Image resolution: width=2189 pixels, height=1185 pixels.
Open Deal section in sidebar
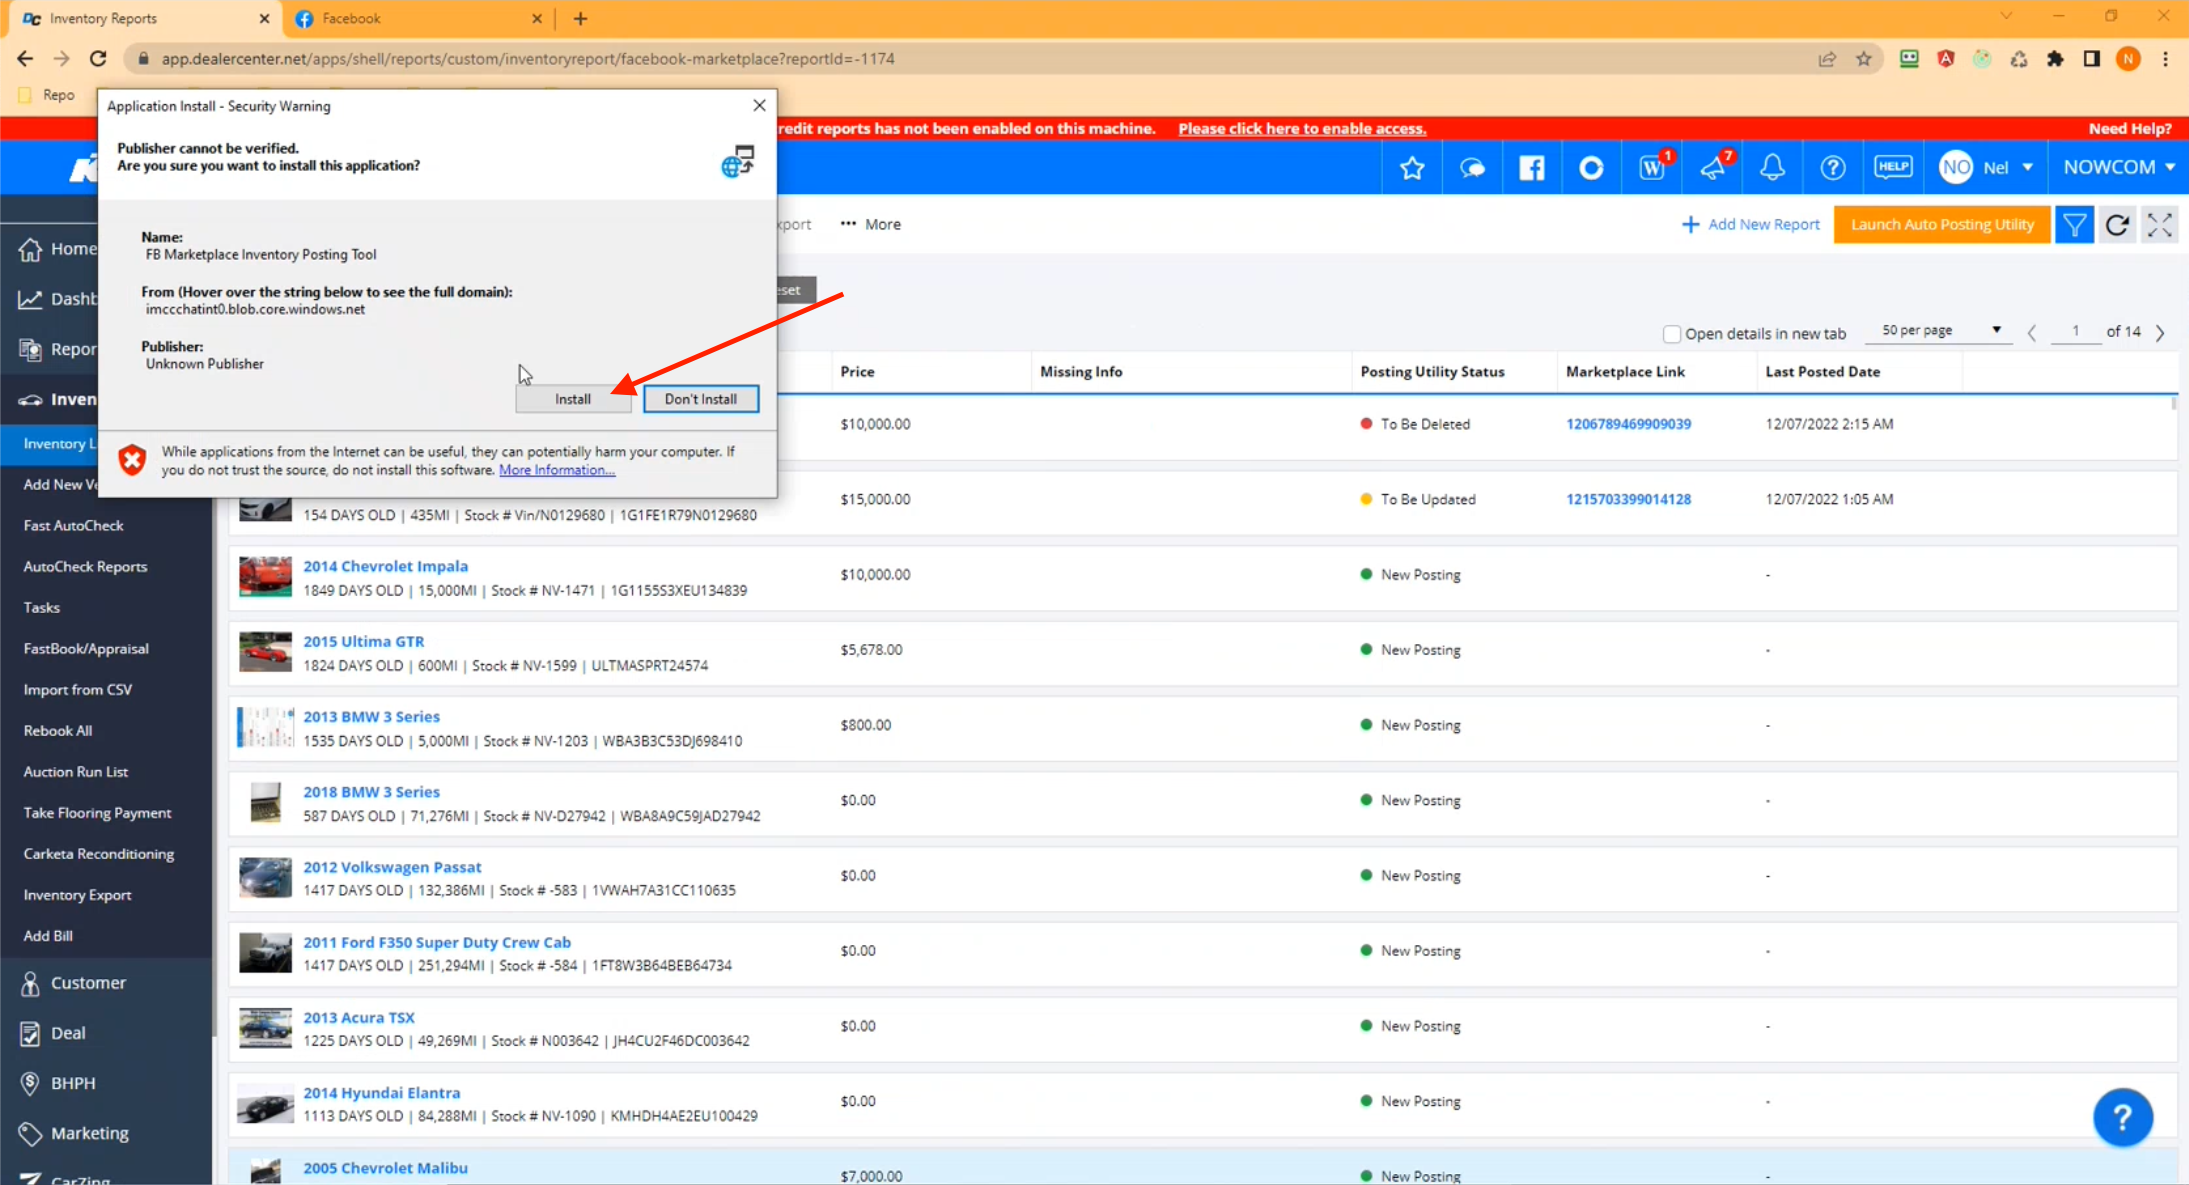tap(68, 1033)
